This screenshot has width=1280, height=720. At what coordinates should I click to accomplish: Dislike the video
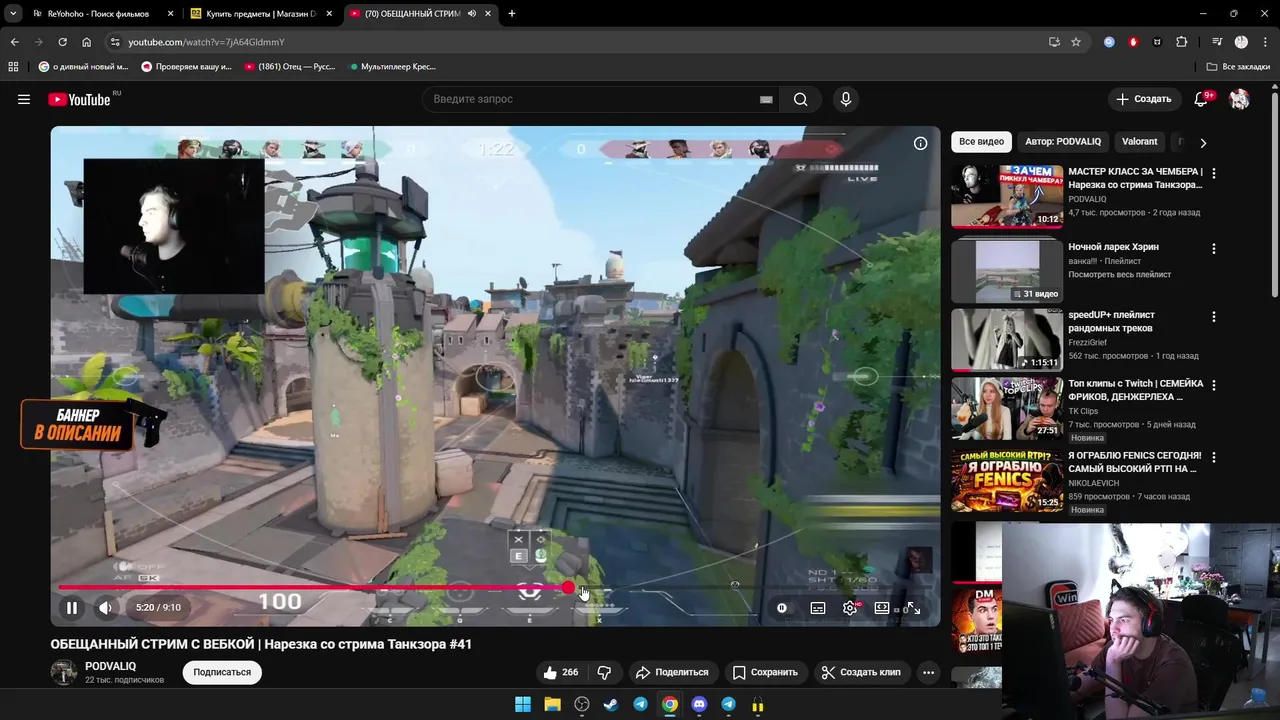pyautogui.click(x=604, y=672)
